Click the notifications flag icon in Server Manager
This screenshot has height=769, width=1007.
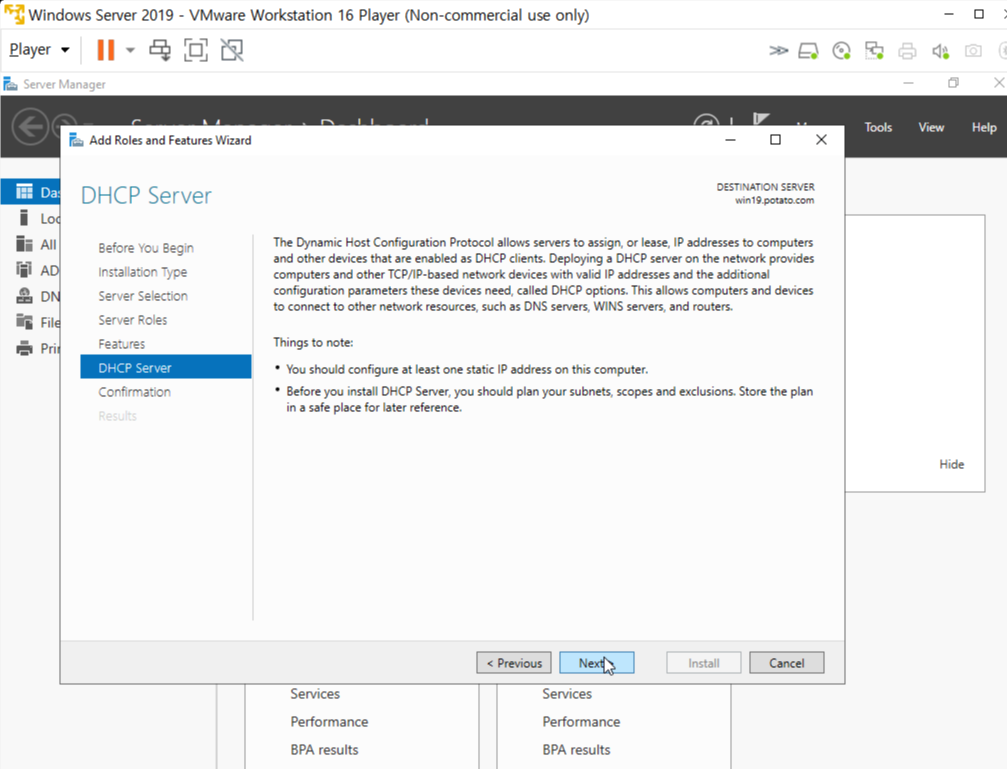point(761,119)
